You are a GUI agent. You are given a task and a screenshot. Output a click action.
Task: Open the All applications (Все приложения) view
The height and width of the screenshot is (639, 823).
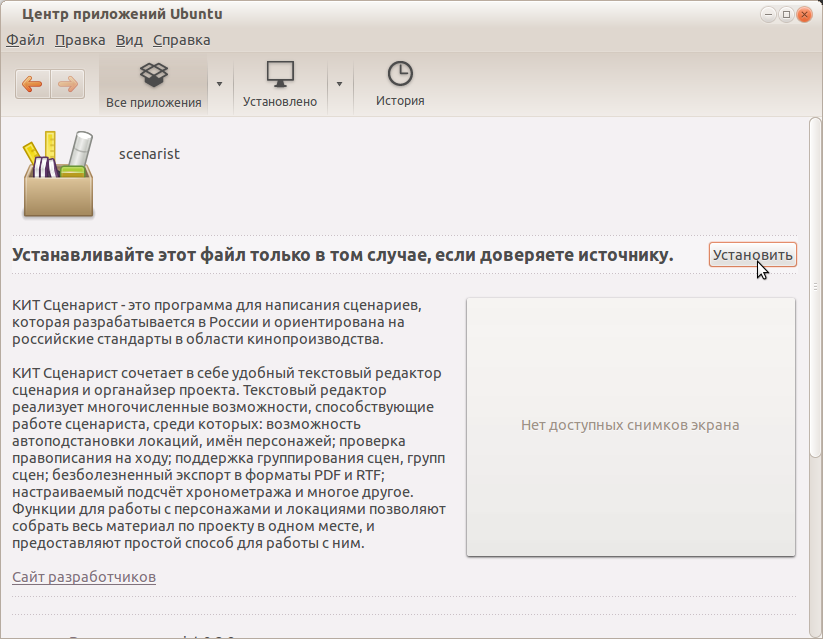[x=153, y=85]
